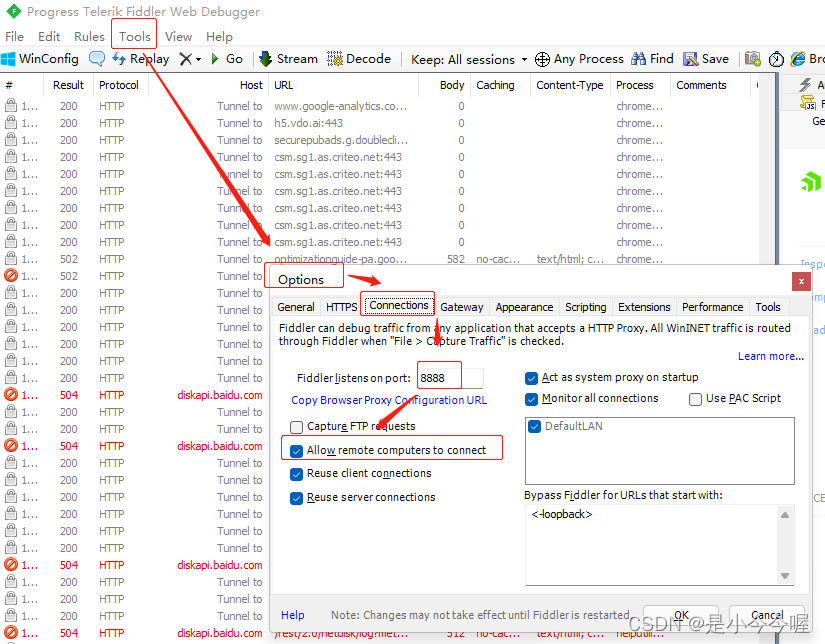Click the JS script icon in right panel
The height and width of the screenshot is (644, 825).
click(807, 102)
